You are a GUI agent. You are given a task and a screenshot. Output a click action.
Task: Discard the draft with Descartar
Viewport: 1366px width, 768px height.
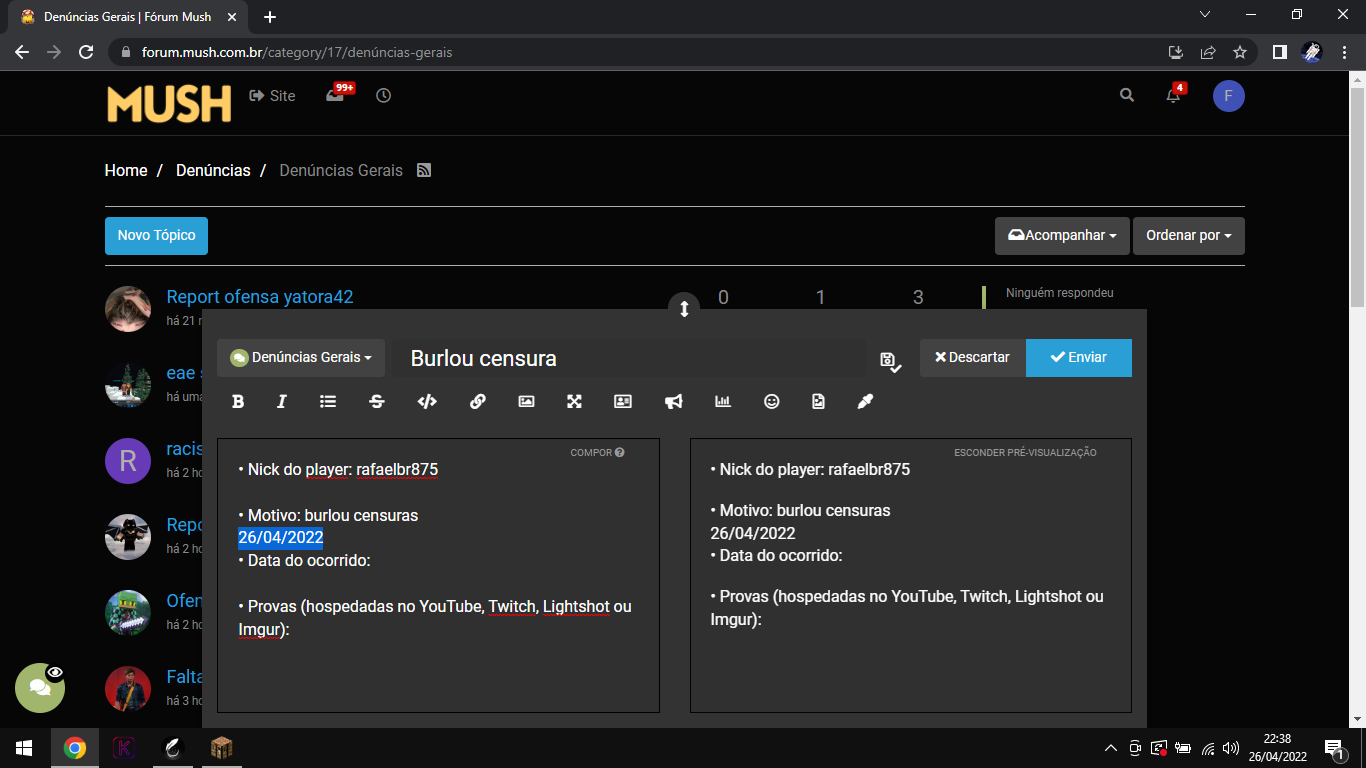(x=973, y=357)
